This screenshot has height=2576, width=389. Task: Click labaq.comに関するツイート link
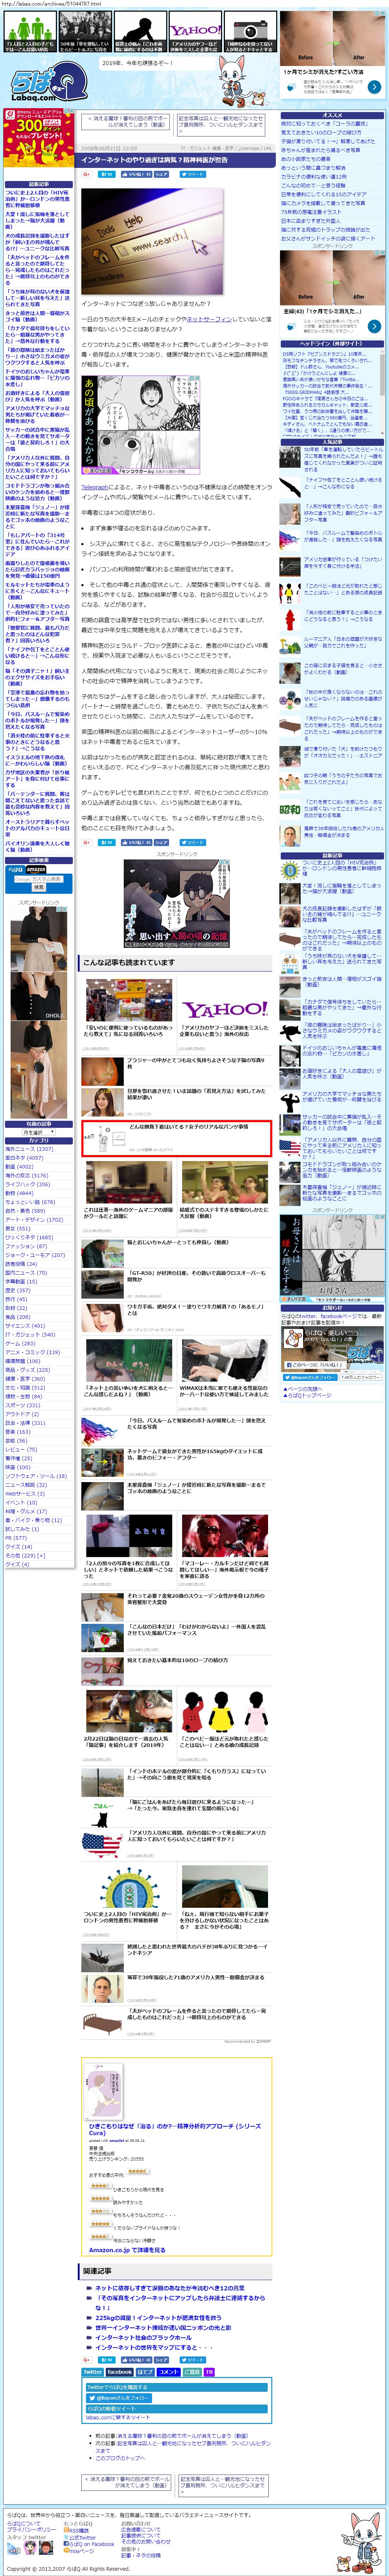tap(118, 2418)
